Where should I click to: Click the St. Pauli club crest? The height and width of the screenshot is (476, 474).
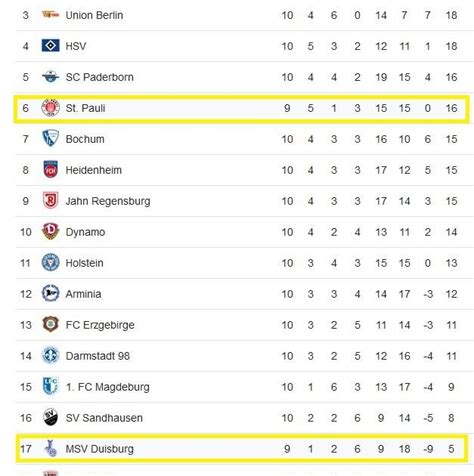(x=50, y=108)
